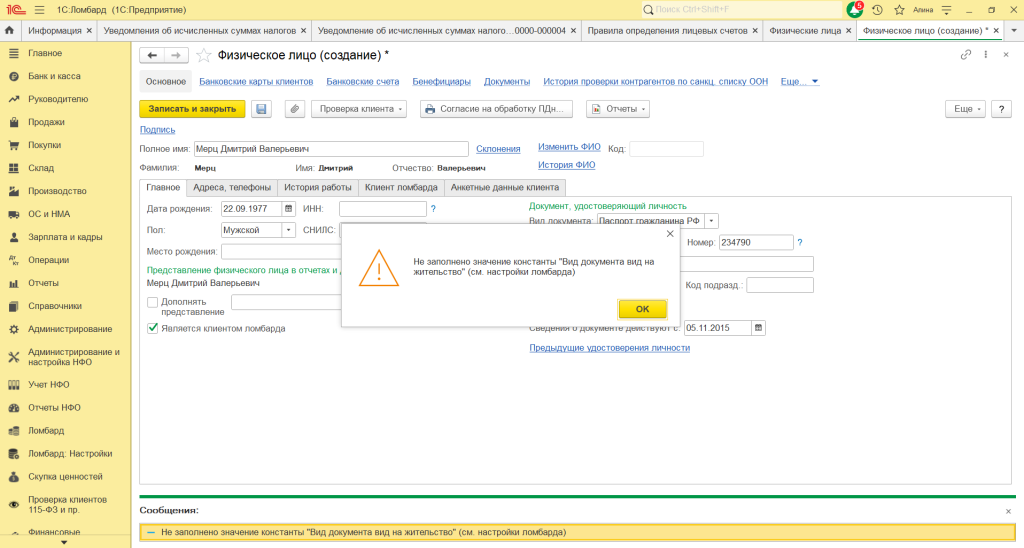
Task: Open history clock icon
Action: tap(877, 9)
